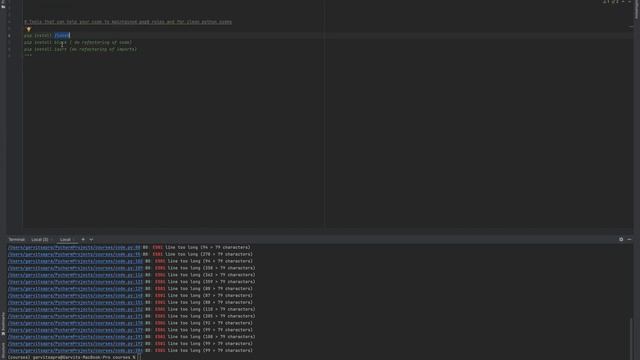Click the underlined comment line about tools

(128, 22)
